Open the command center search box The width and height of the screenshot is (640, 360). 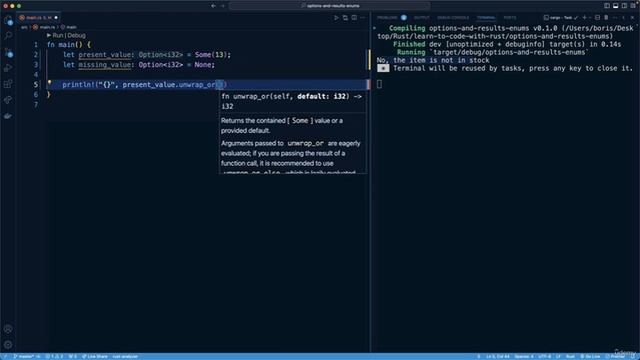click(330, 6)
